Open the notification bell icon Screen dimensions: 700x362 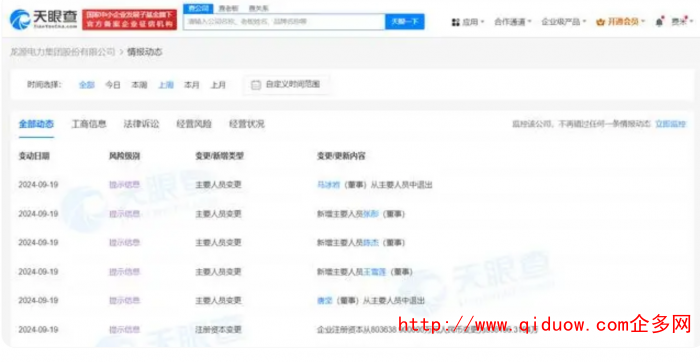pyautogui.click(x=659, y=22)
